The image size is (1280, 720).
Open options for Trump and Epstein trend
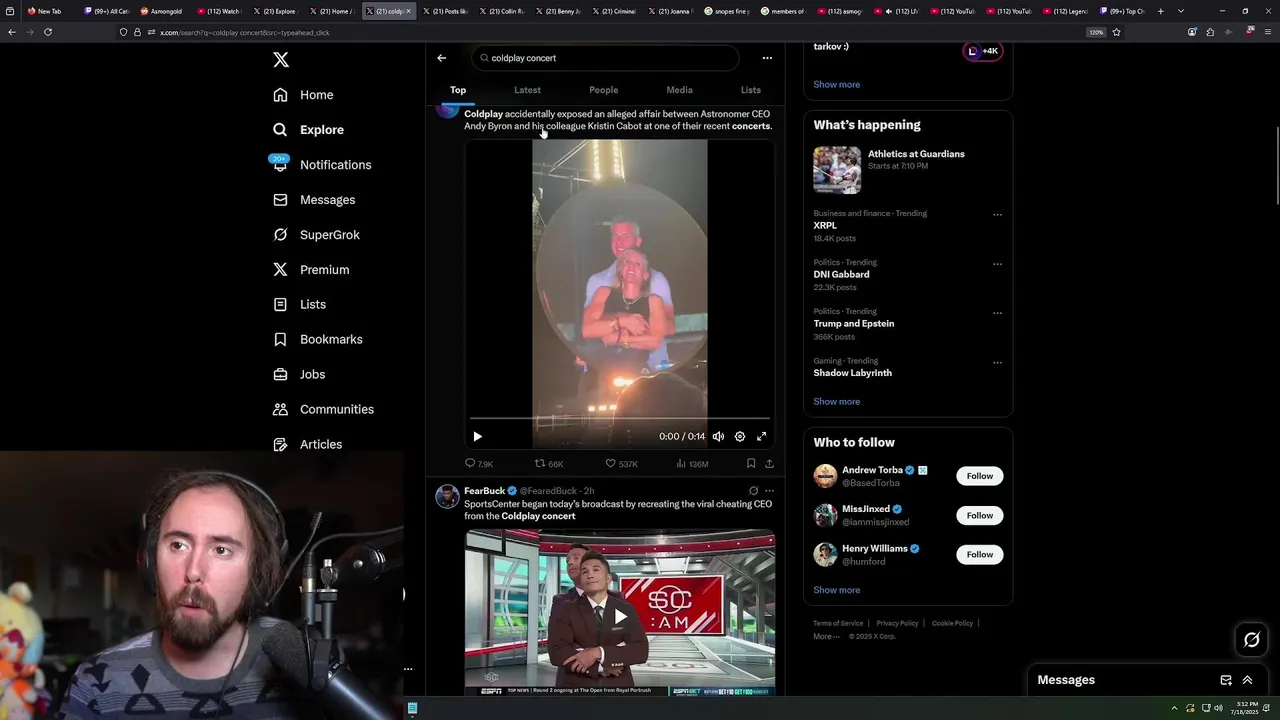[x=997, y=313]
